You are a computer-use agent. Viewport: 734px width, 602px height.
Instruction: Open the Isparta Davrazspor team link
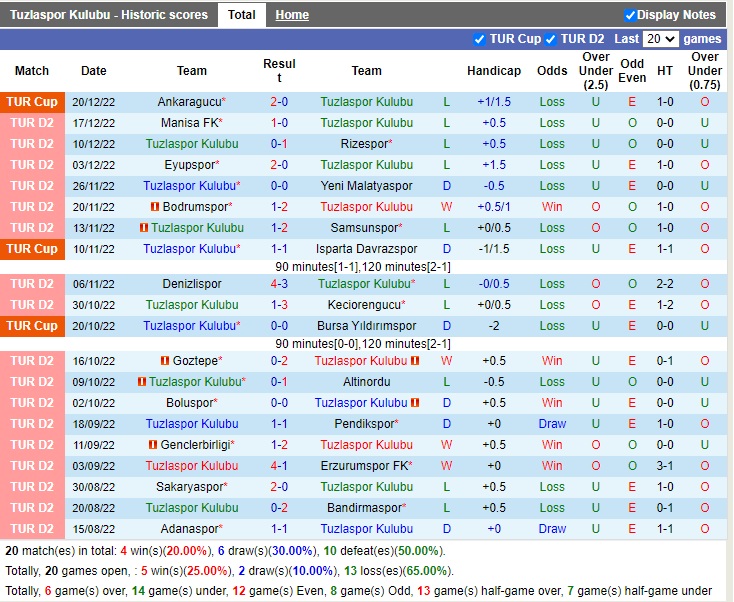(x=364, y=249)
